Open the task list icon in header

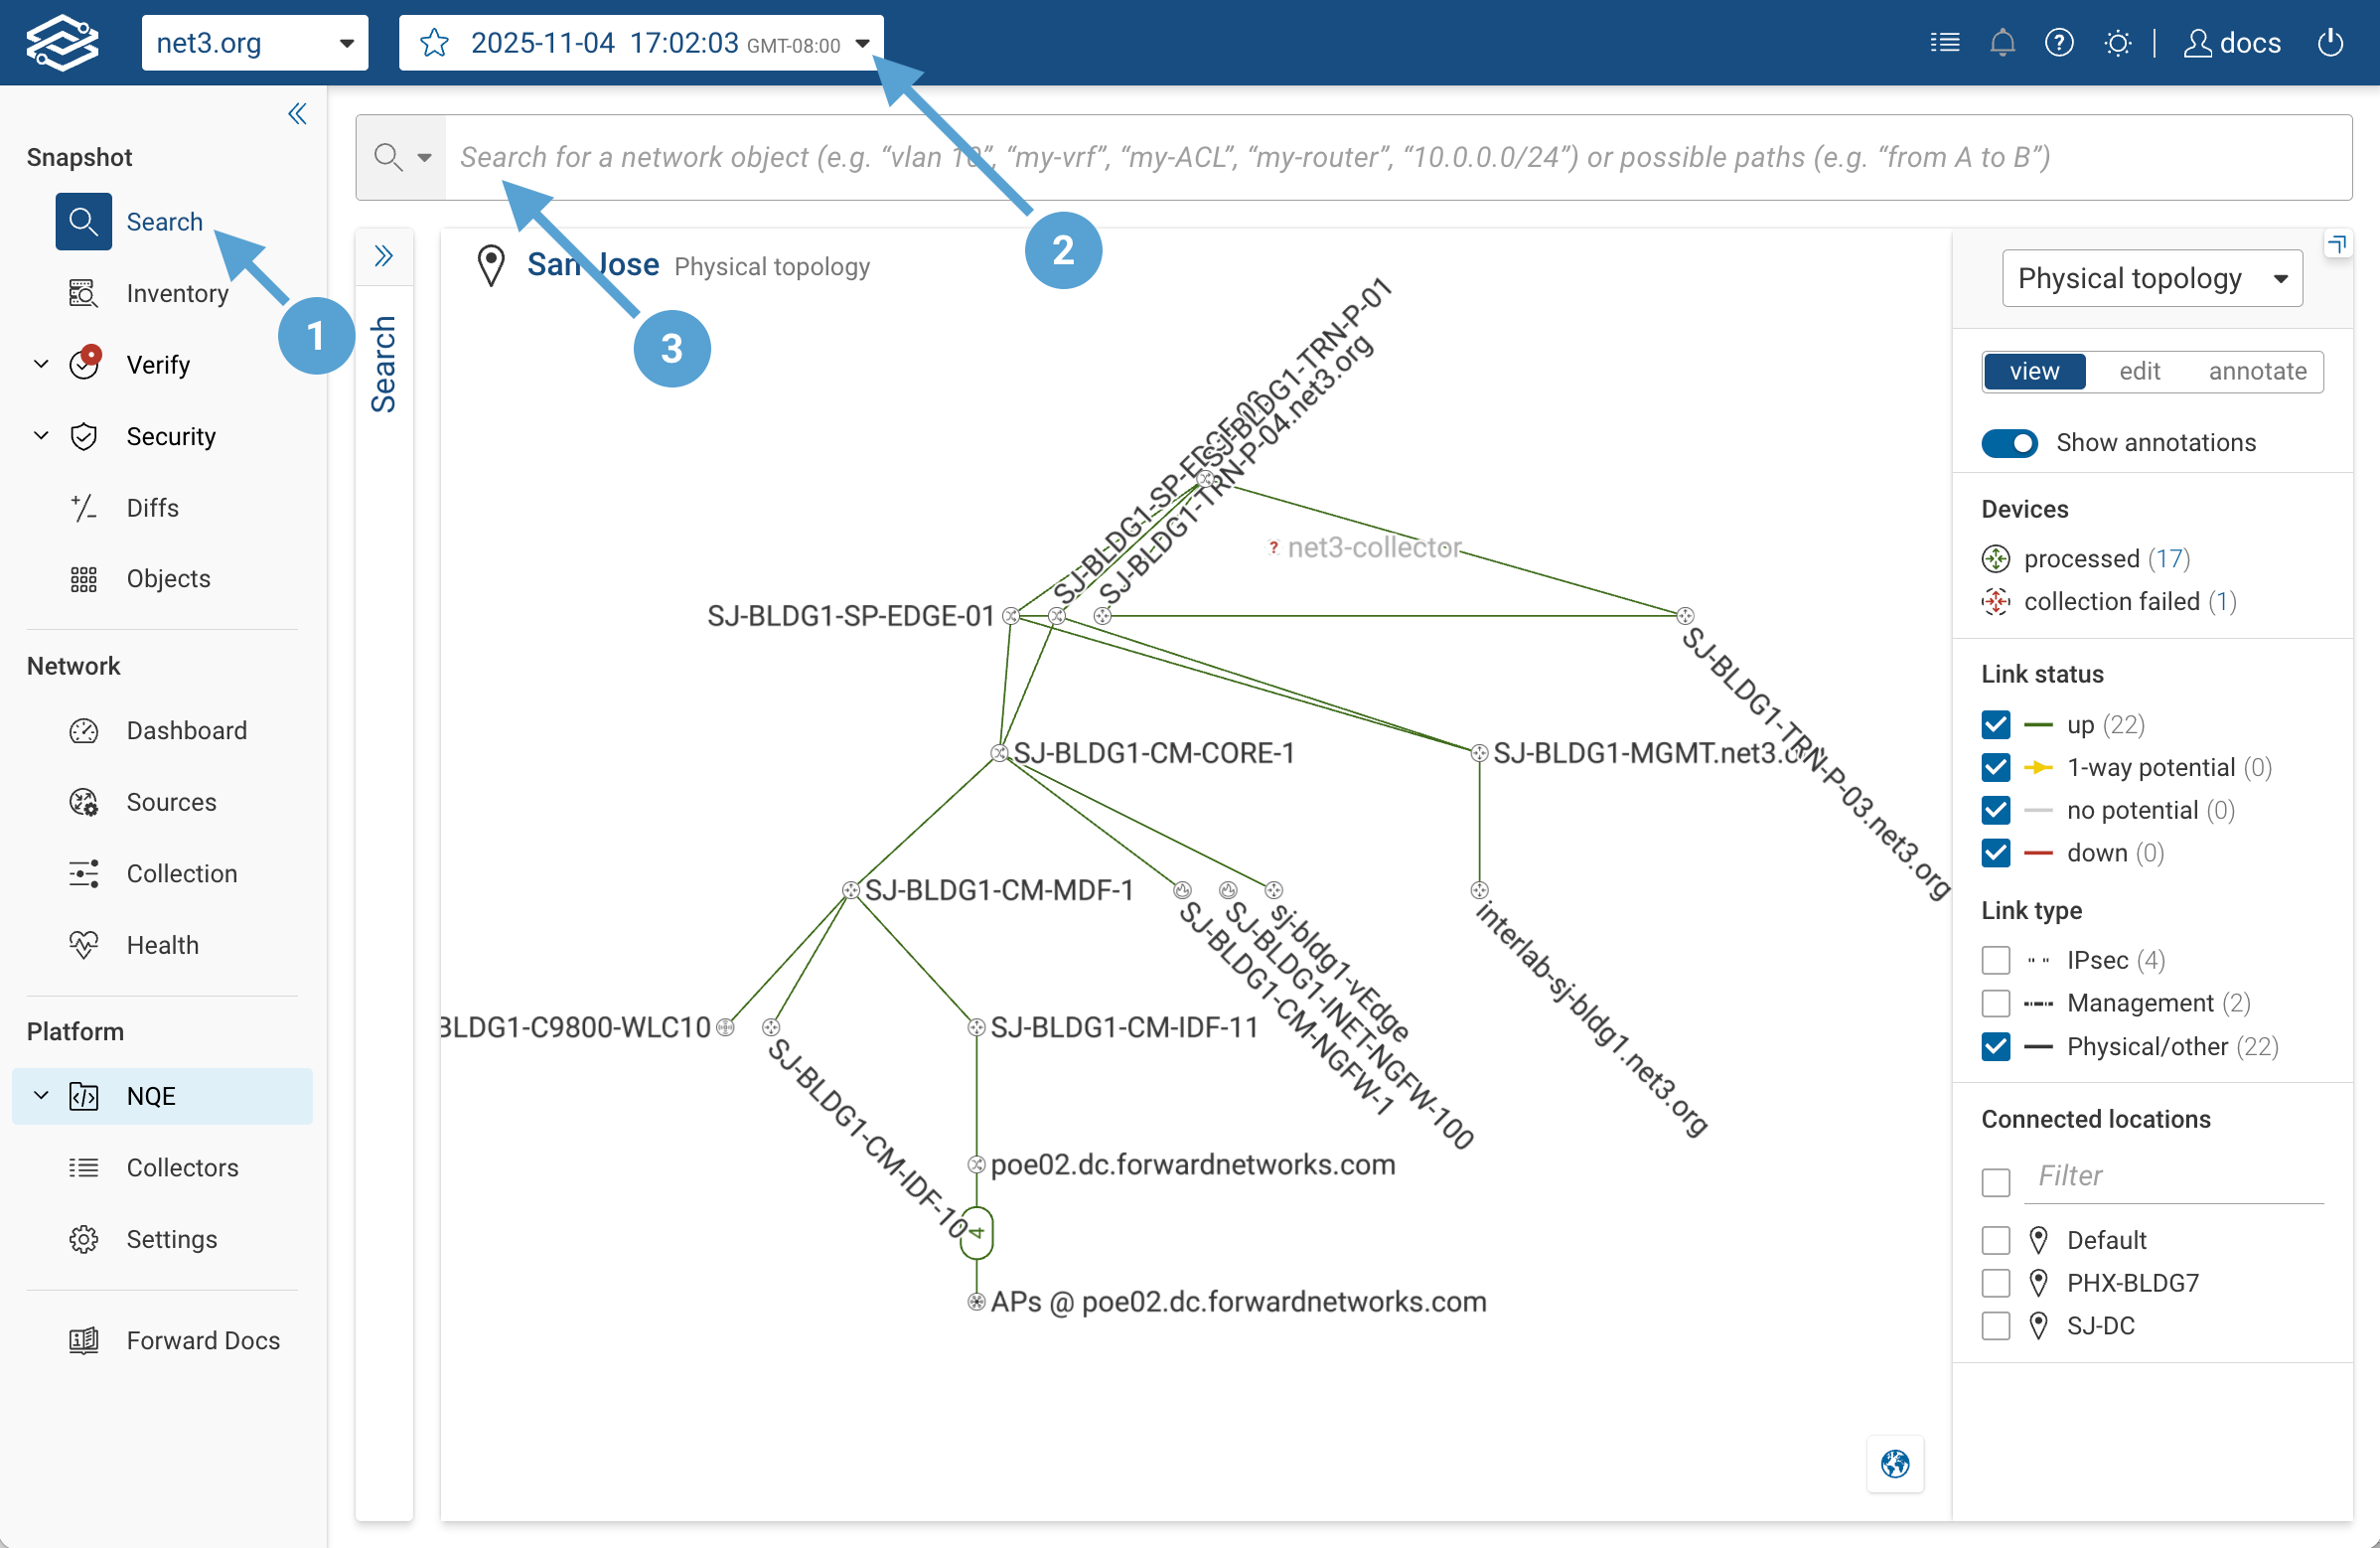click(x=1944, y=43)
